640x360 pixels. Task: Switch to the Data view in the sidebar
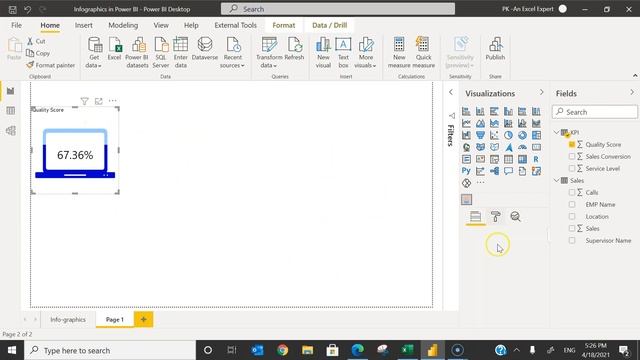pyautogui.click(x=11, y=111)
